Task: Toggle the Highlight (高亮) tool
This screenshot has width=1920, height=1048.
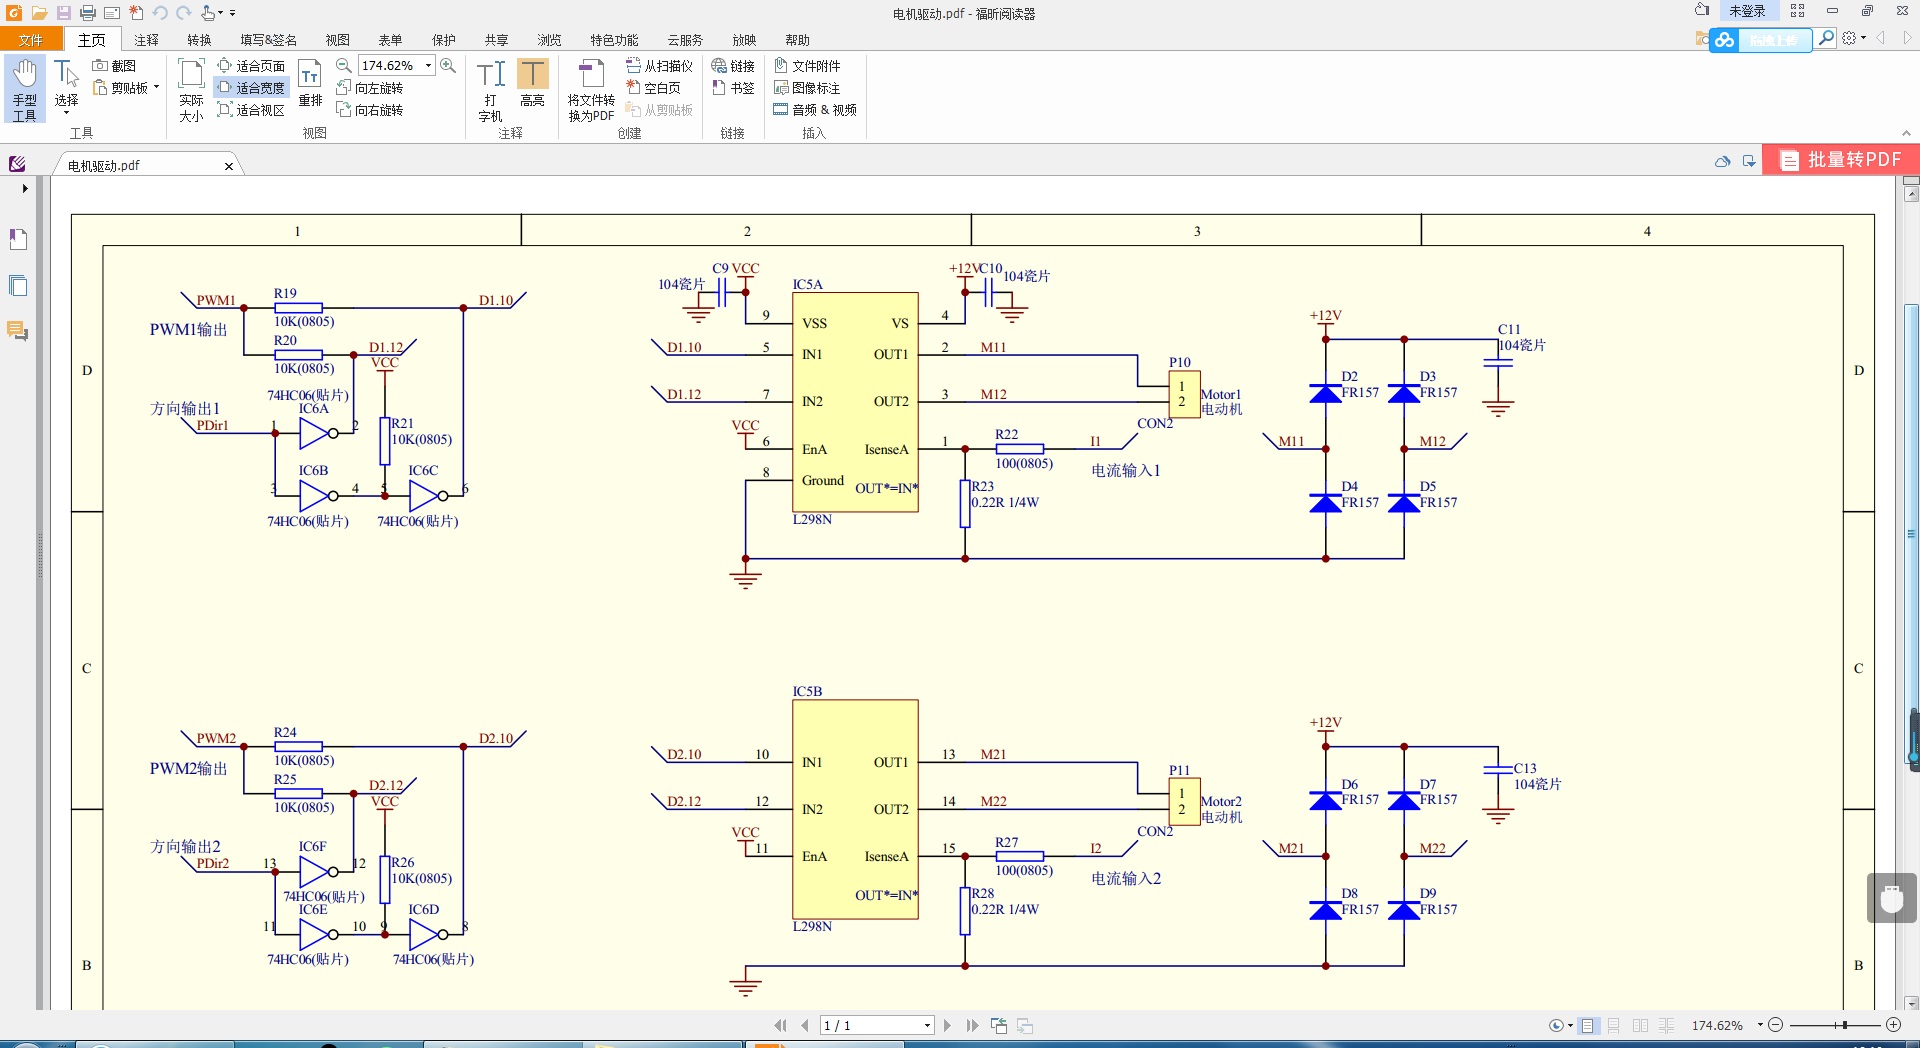Action: coord(532,82)
